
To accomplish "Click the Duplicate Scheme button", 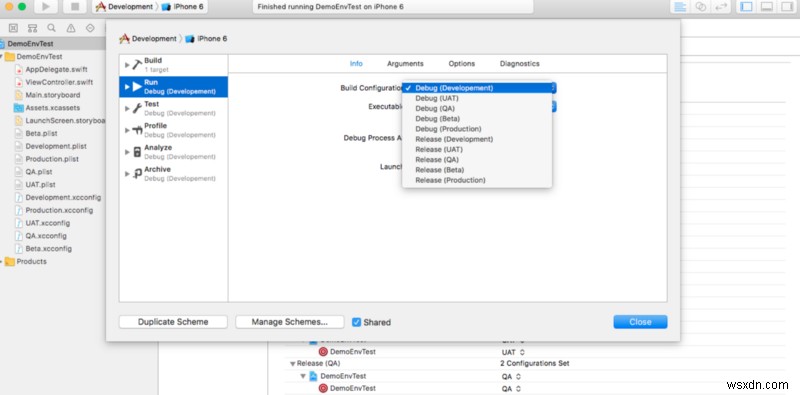I will [173, 322].
